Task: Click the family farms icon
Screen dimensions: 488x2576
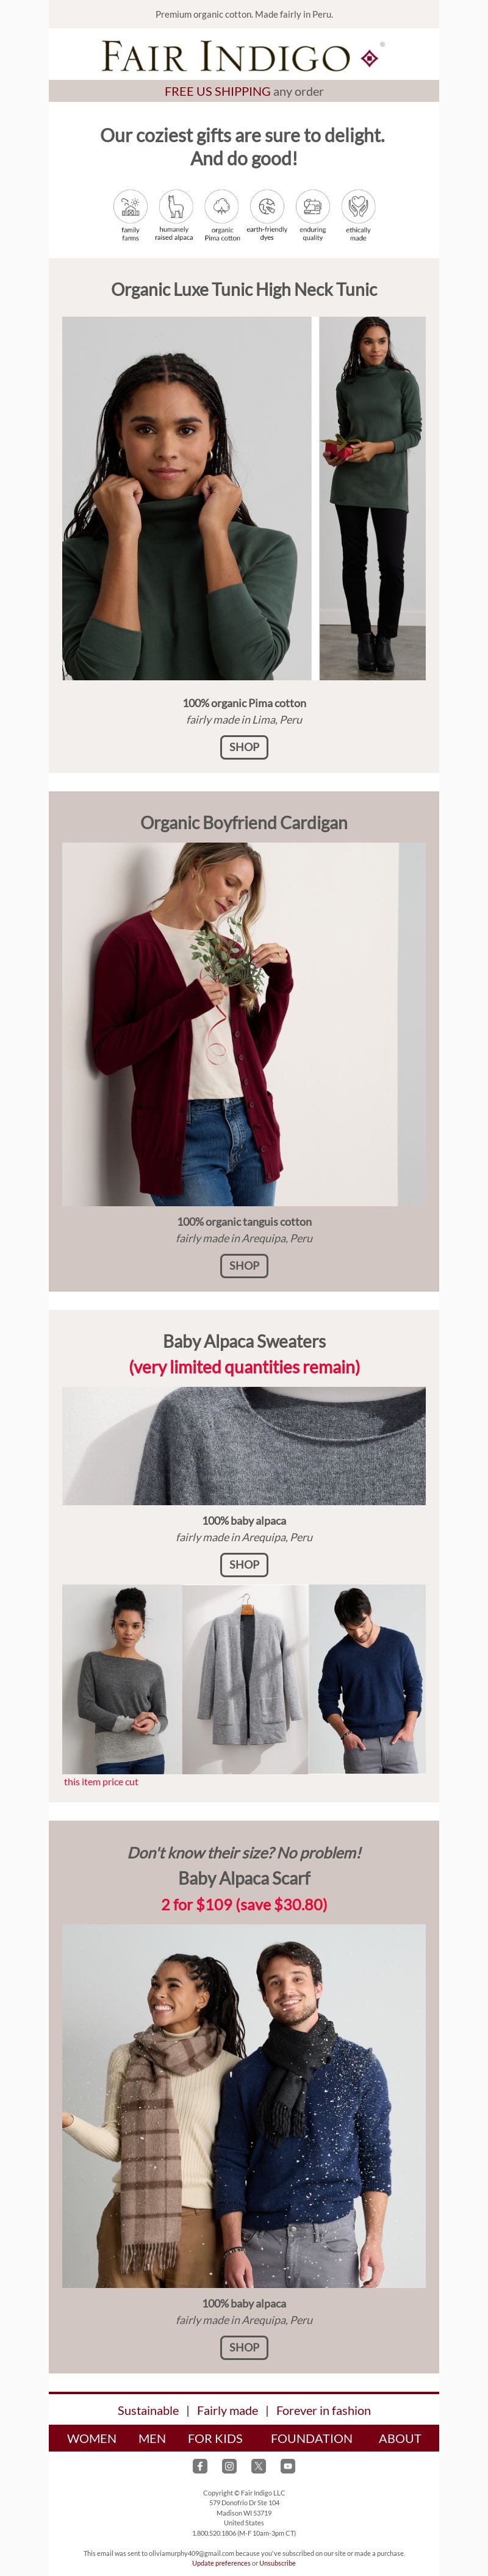Action: (130, 206)
